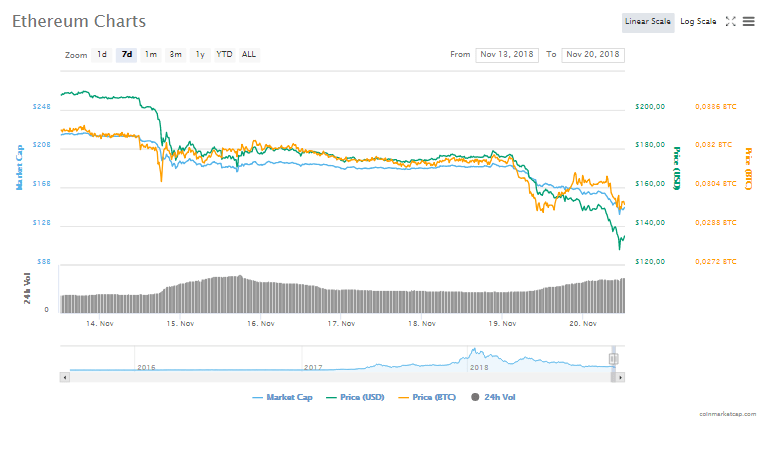Image resolution: width=768 pixels, height=453 pixels.
Task: Set zoom range to ALL
Action: point(249,54)
